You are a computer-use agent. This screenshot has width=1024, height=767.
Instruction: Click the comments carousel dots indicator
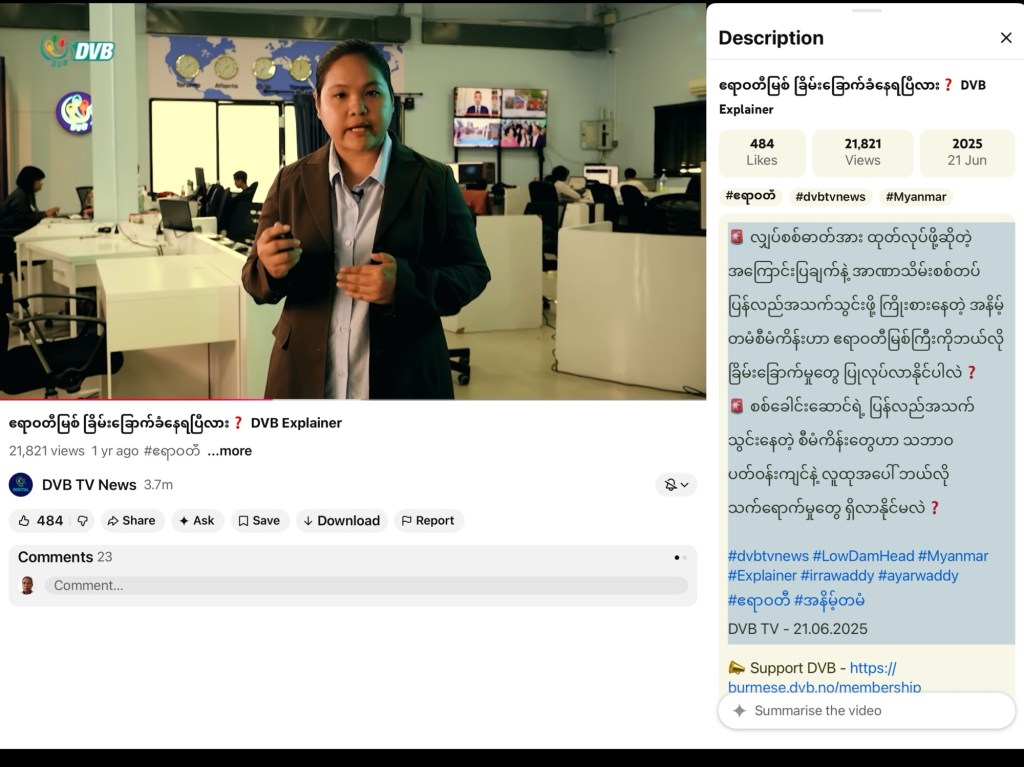tap(680, 557)
